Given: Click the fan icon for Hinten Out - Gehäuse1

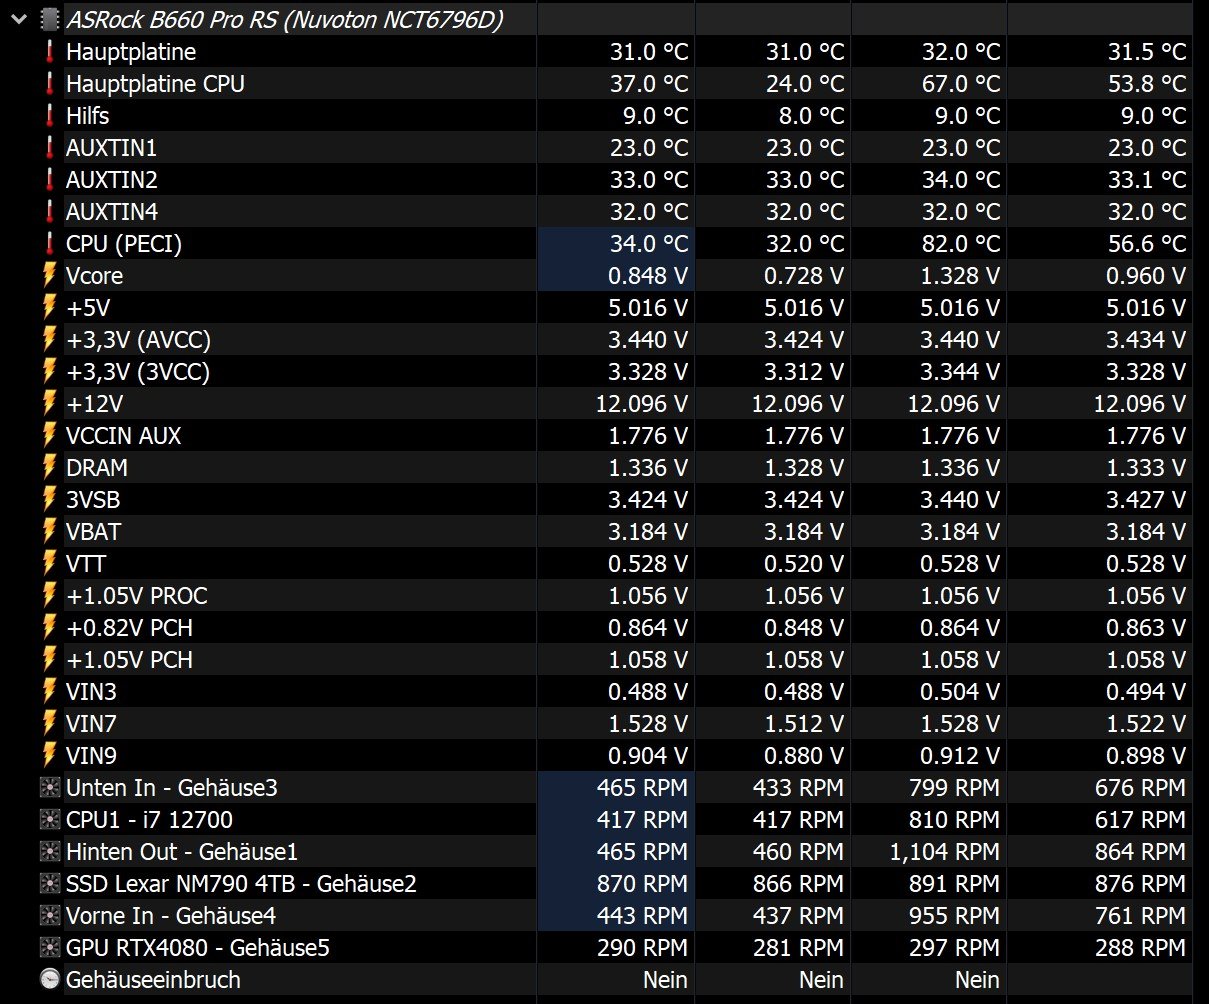Looking at the screenshot, I should point(50,852).
